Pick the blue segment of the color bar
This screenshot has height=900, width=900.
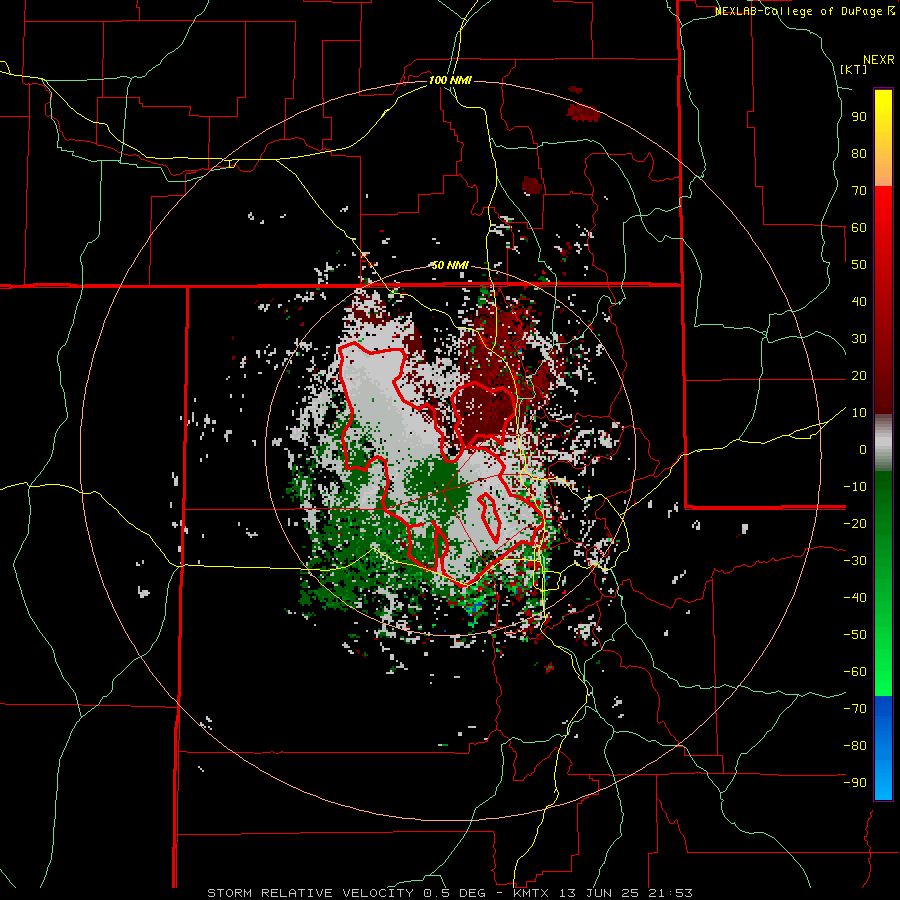pos(883,748)
